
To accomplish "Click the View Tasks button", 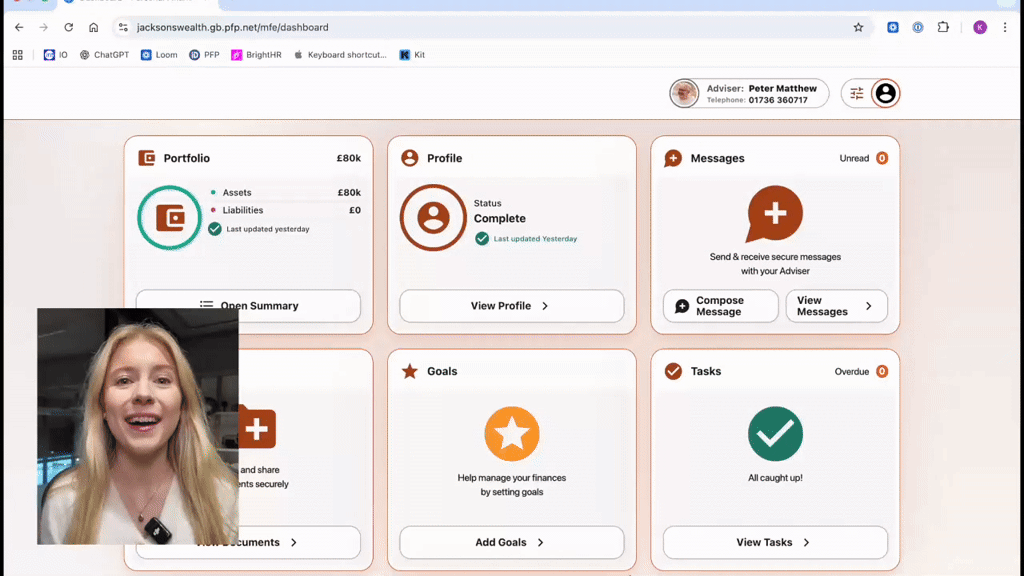I will [775, 542].
